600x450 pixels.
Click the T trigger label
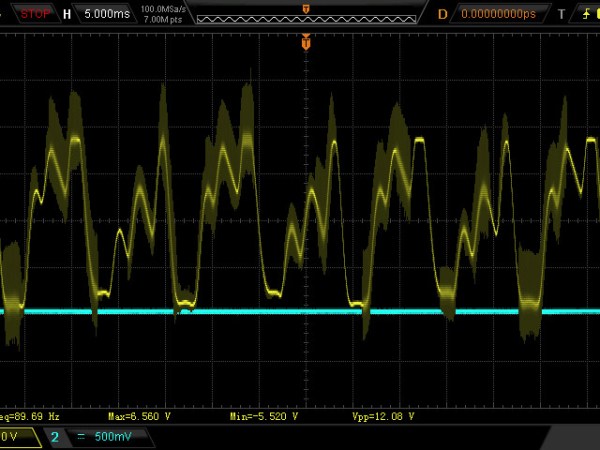pos(561,15)
